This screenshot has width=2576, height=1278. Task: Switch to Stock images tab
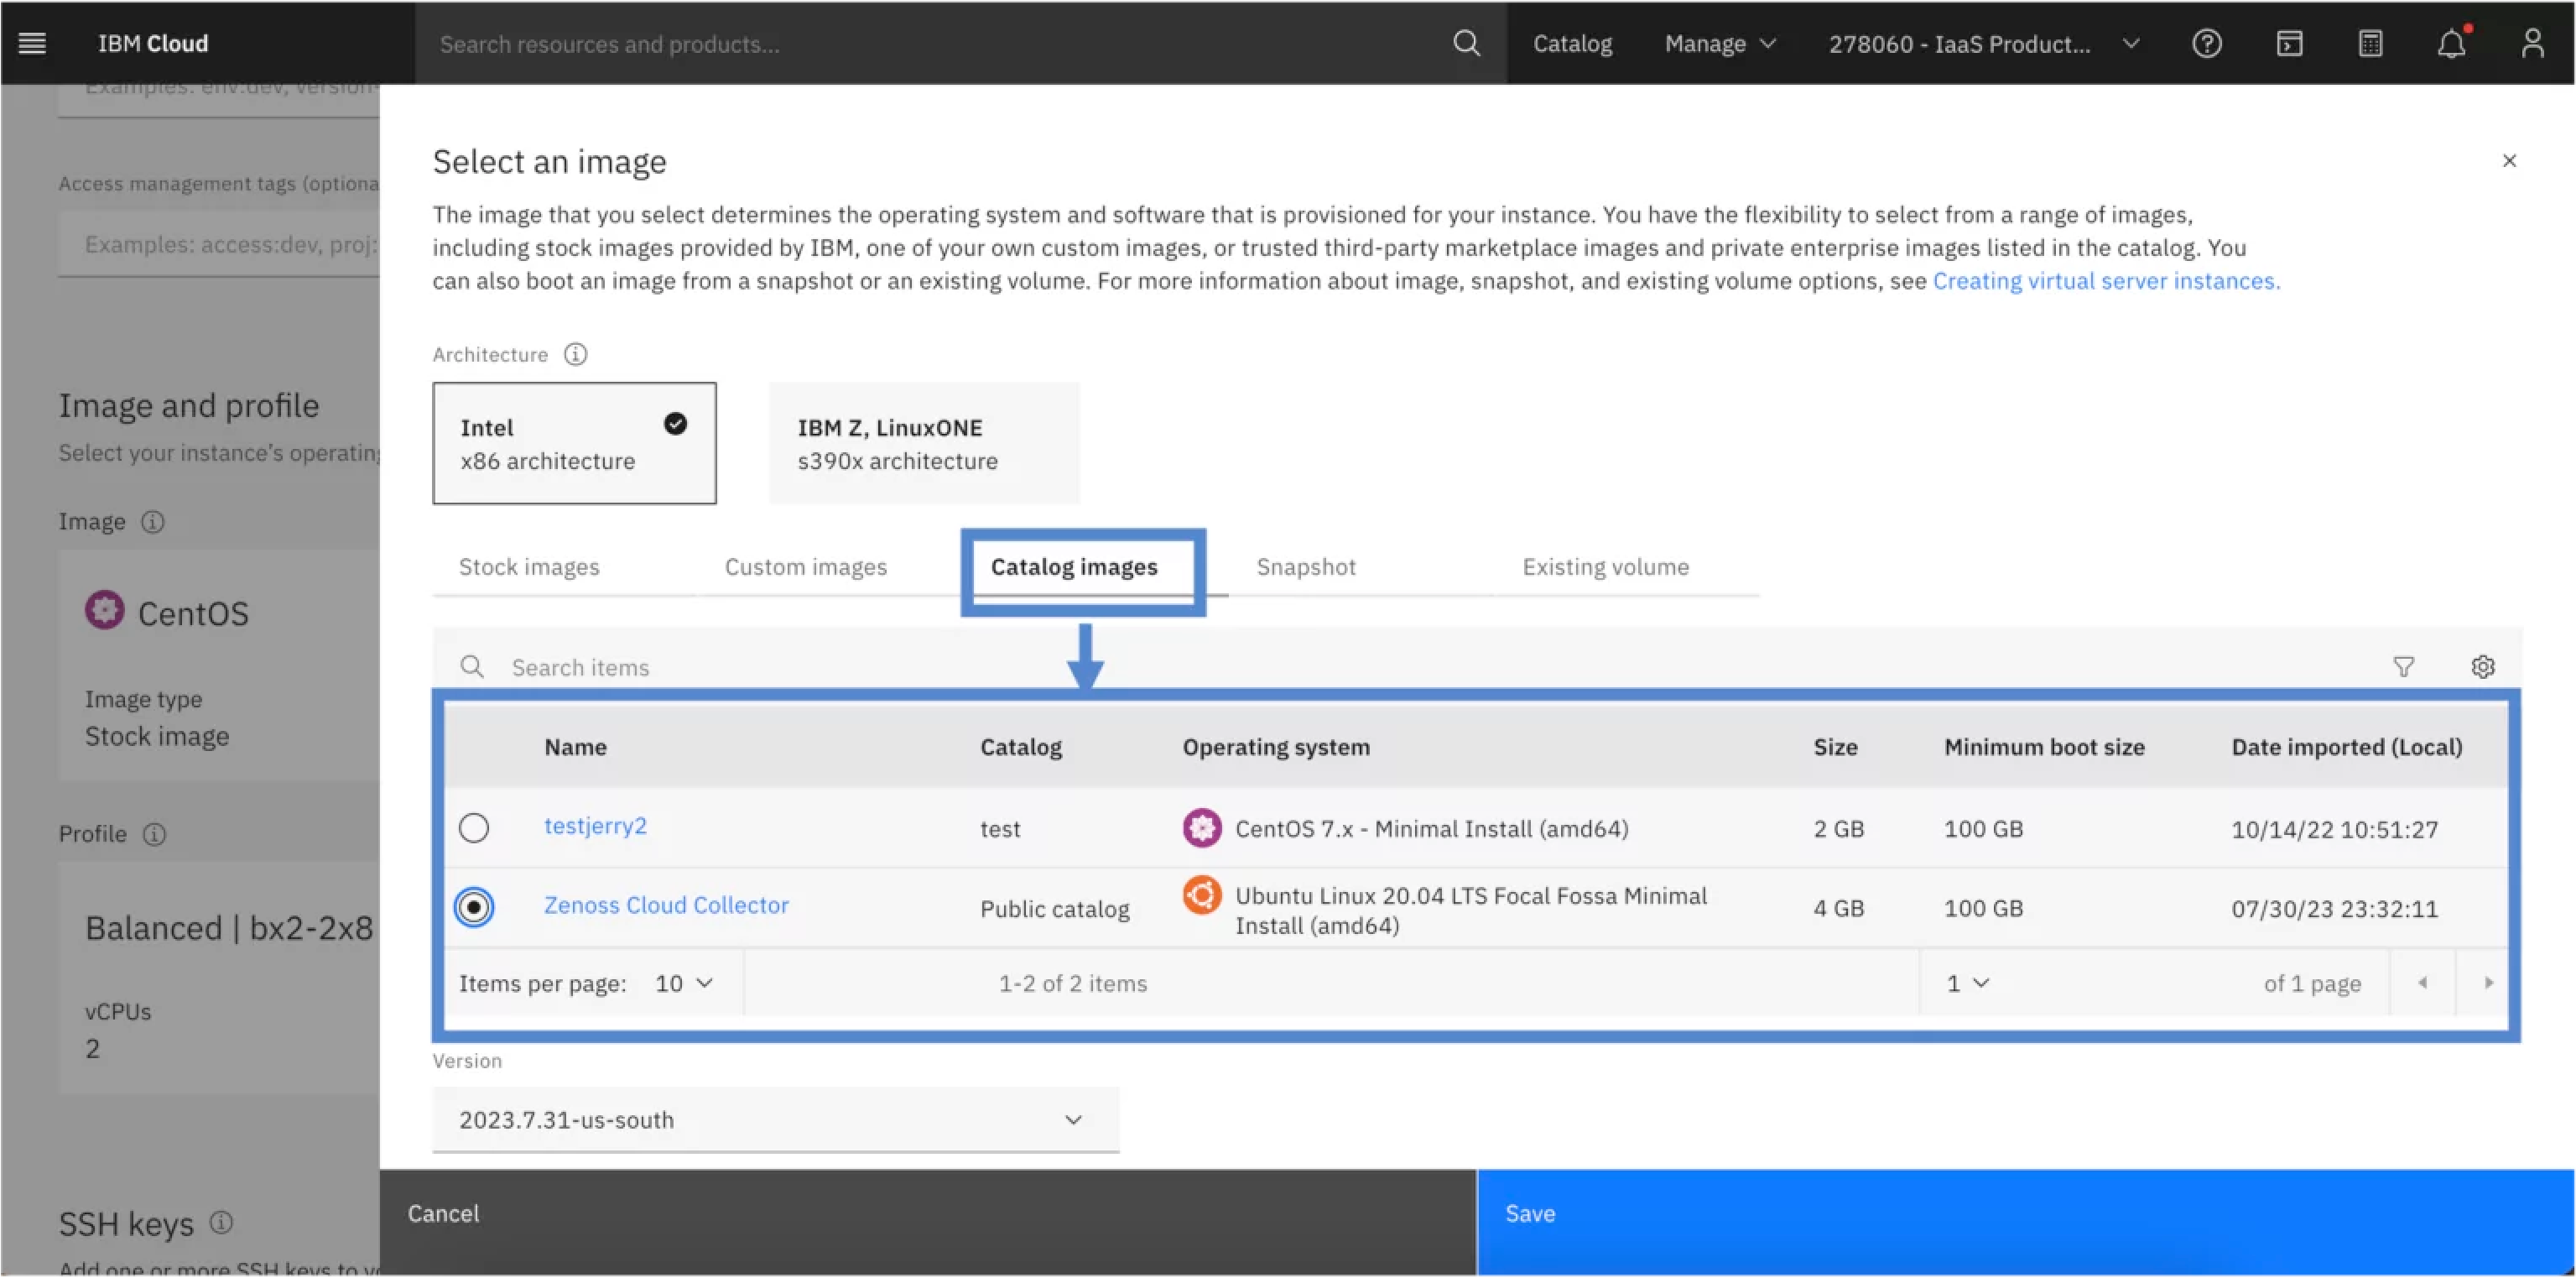coord(529,566)
